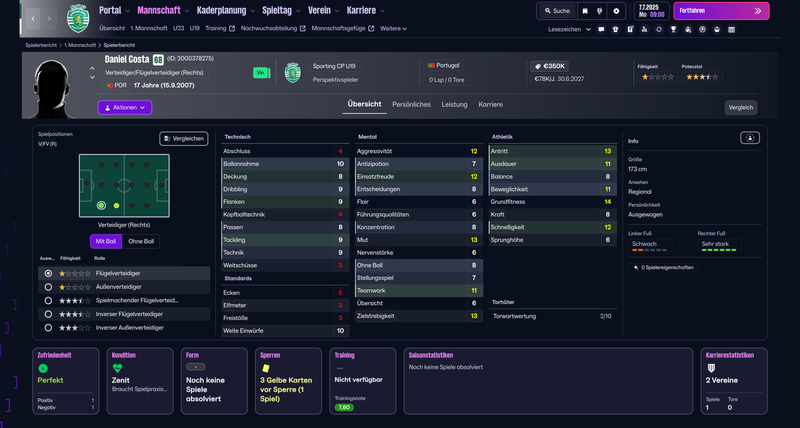Select Inverser Außenverteidiger radio button
Screen dimensions: 800x428
click(x=48, y=328)
